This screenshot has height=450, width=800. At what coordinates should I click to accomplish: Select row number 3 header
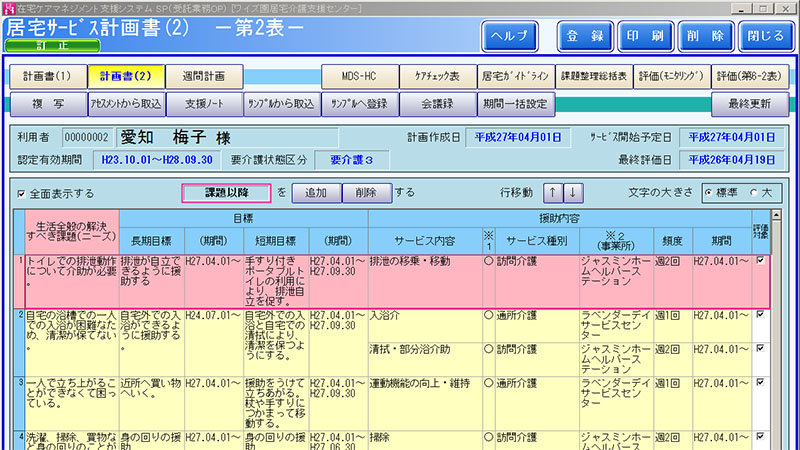click(19, 404)
